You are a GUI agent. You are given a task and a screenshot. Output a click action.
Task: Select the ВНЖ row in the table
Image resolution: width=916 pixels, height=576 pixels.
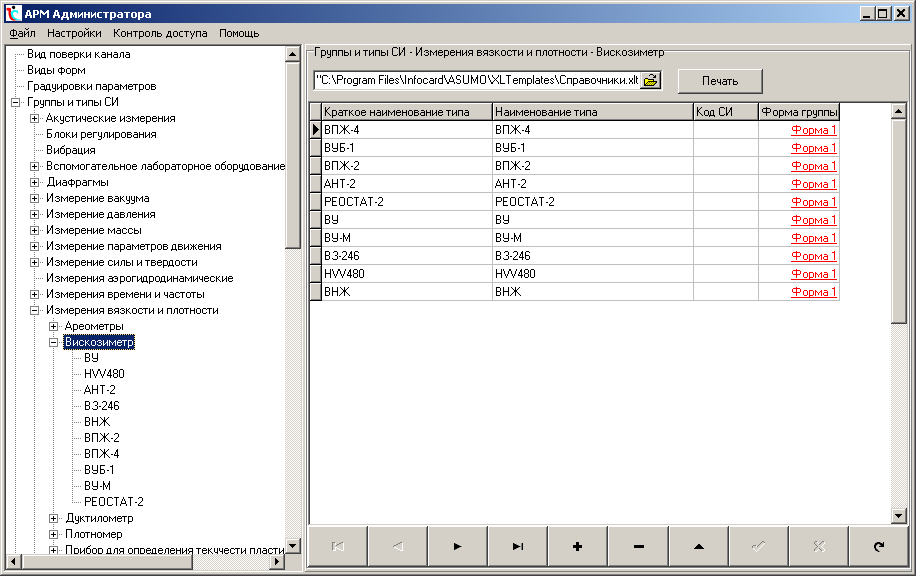pos(405,292)
